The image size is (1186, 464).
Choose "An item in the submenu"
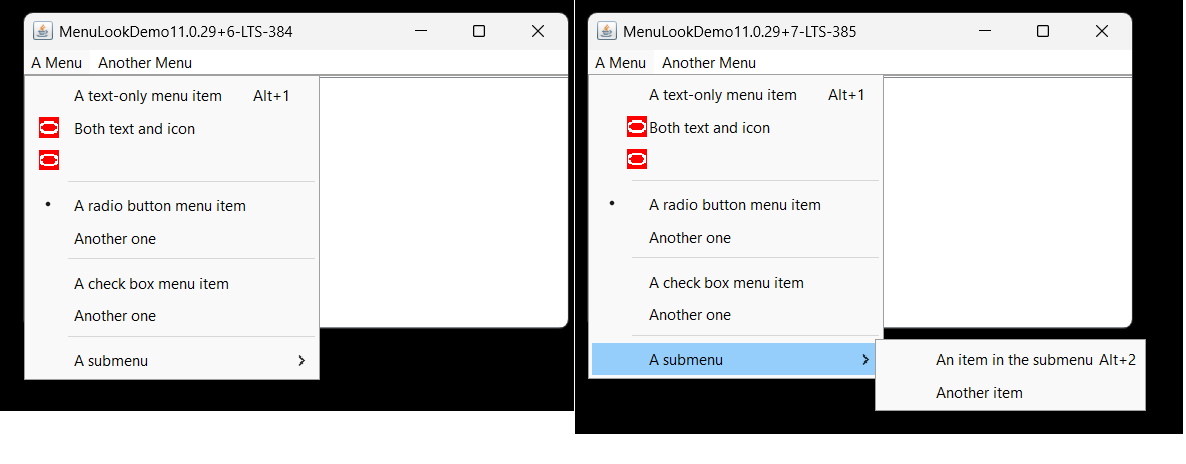pyautogui.click(x=1014, y=360)
